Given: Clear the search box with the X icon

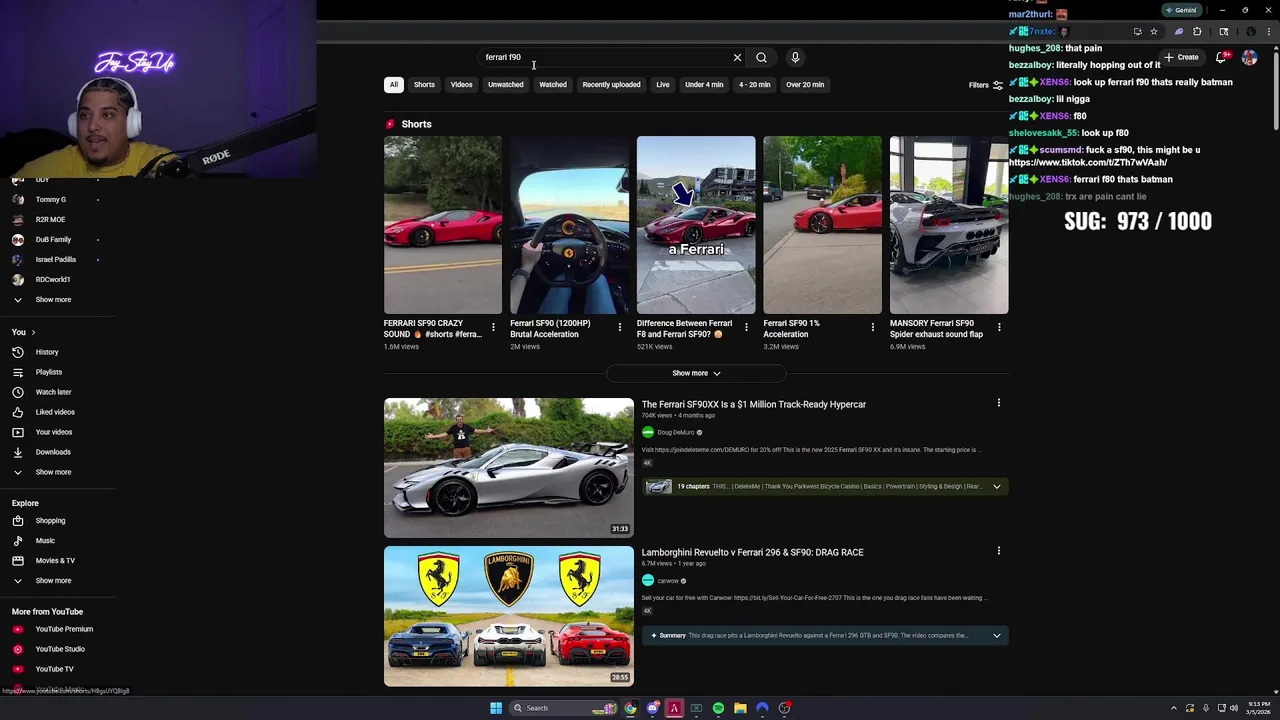Looking at the screenshot, I should [737, 57].
